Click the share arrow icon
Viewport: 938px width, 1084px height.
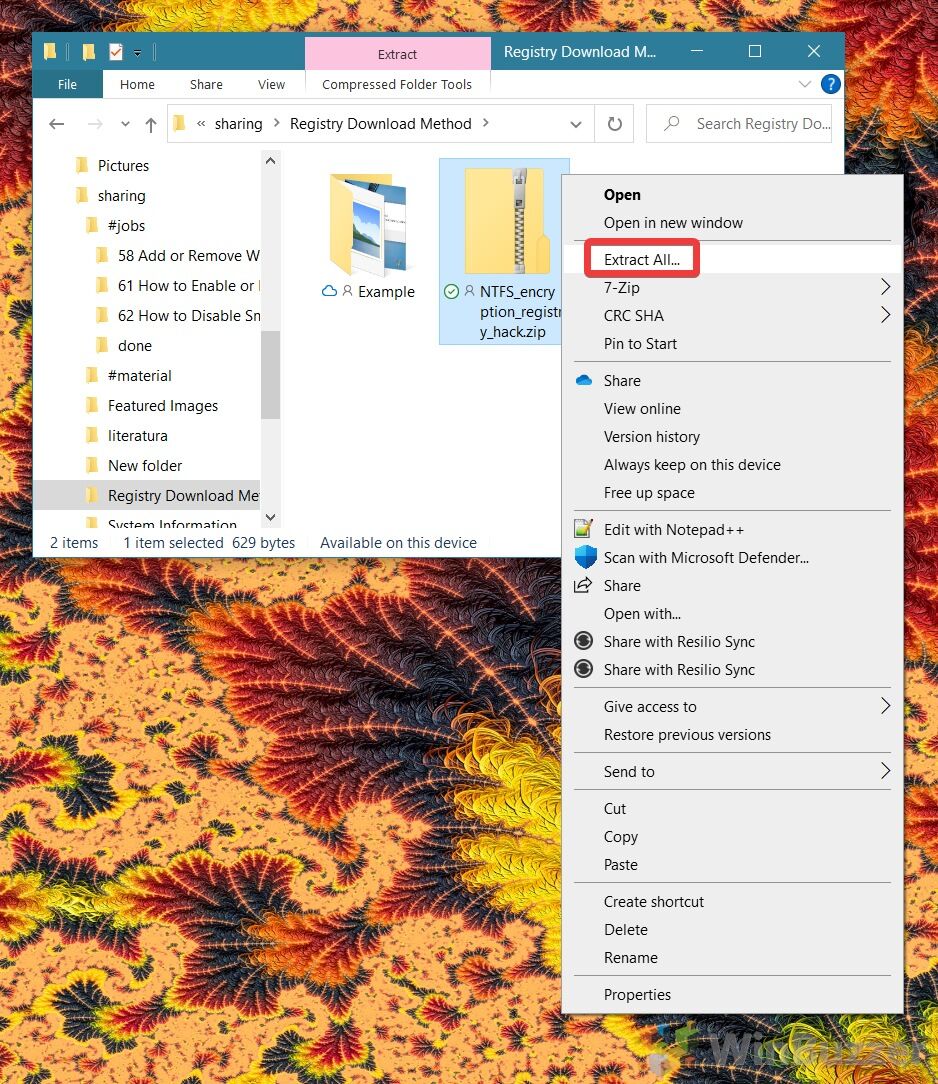click(583, 585)
